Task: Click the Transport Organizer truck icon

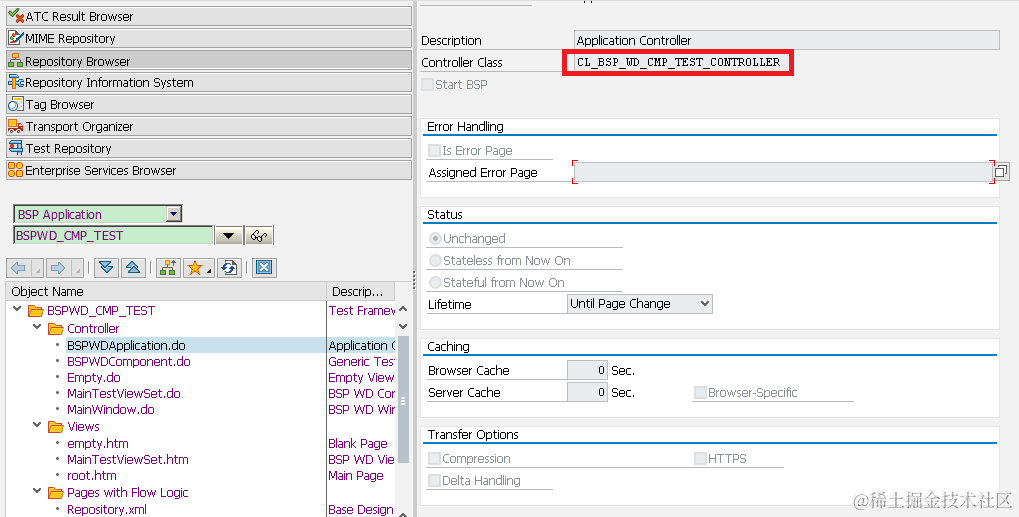Action: 16,126
